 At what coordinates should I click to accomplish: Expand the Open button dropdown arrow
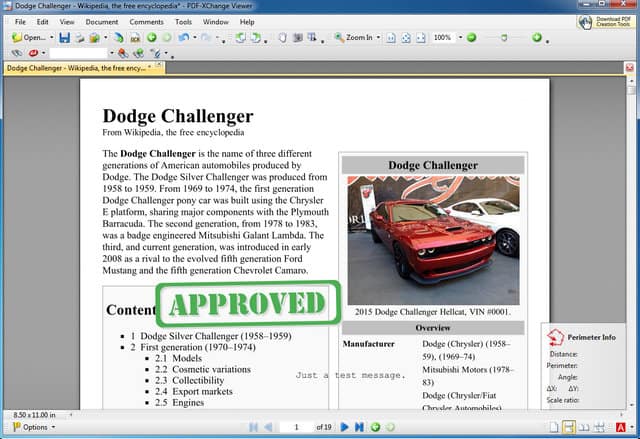point(51,38)
